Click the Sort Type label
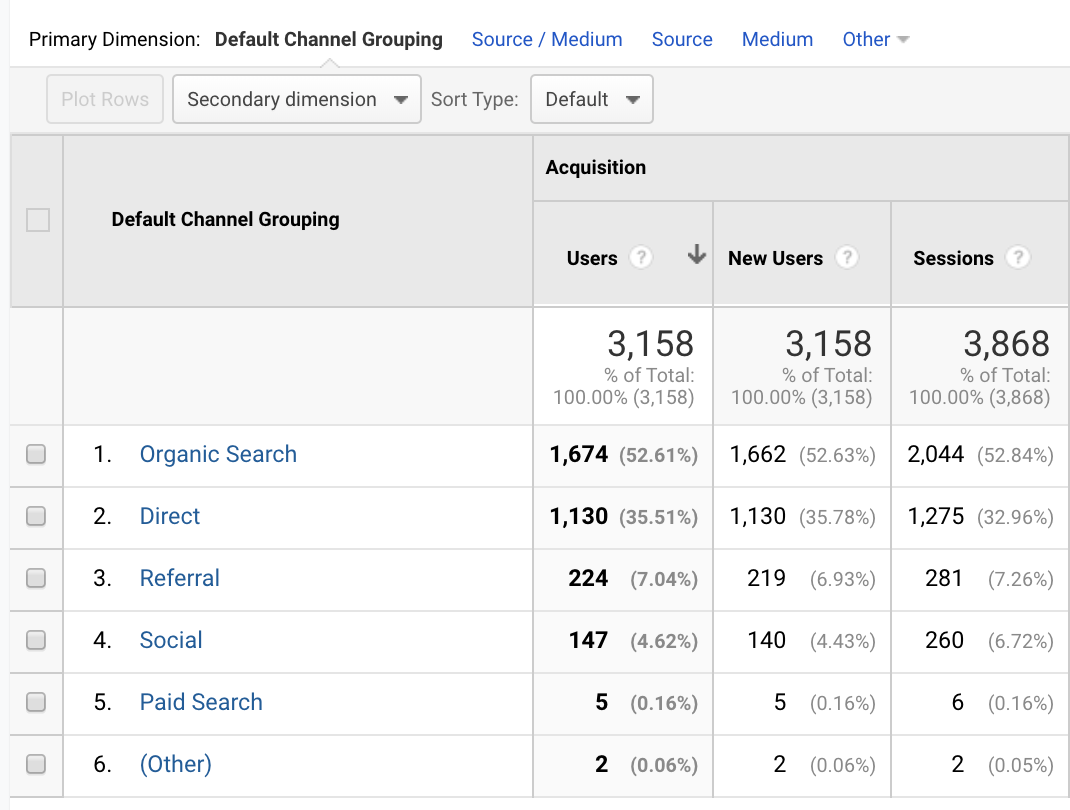This screenshot has height=810, width=1070. coord(474,100)
